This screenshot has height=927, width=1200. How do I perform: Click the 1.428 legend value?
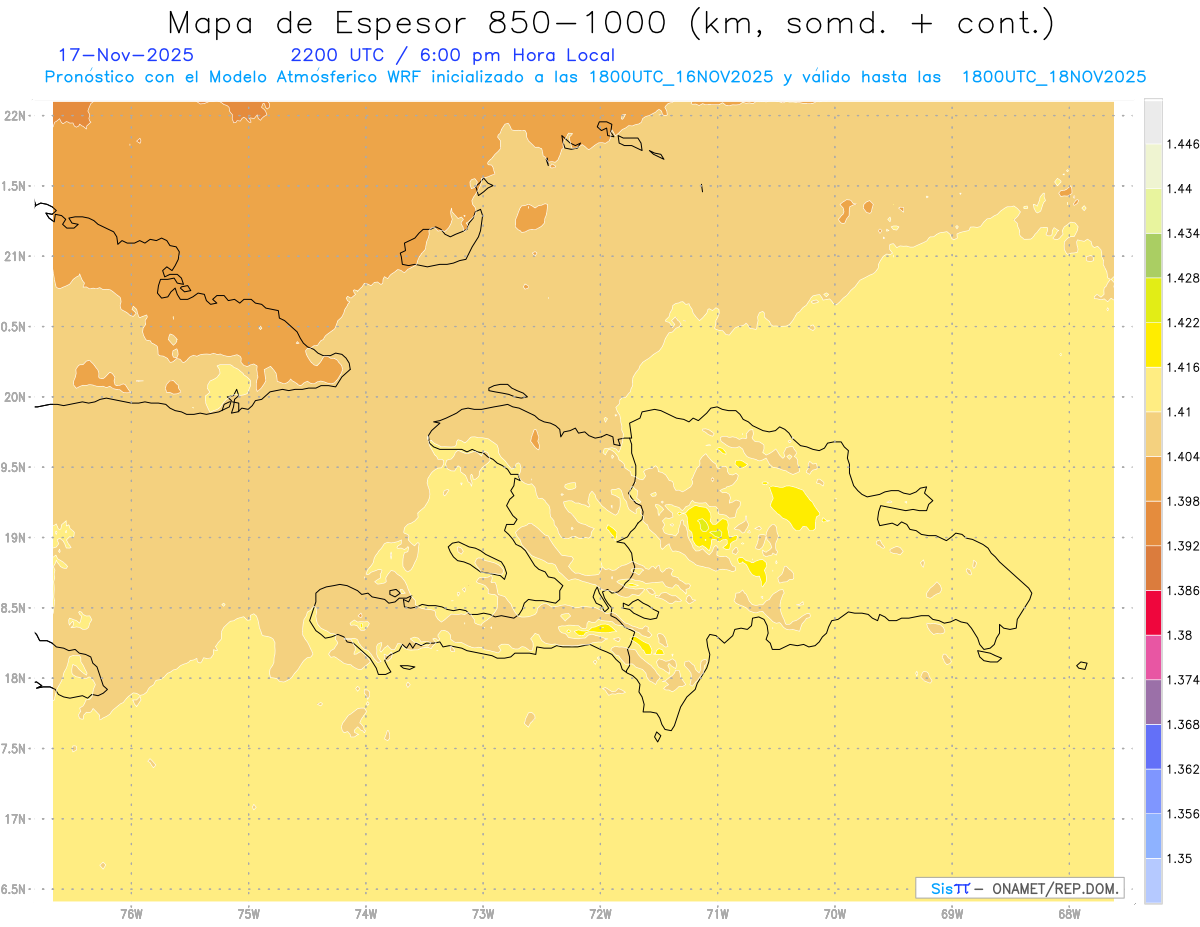[x=1182, y=278]
